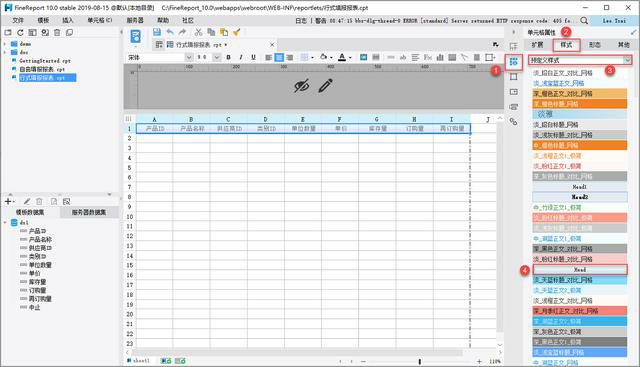The height and width of the screenshot is (367, 640).
Task: Switch to the 样式 tab
Action: (x=566, y=45)
